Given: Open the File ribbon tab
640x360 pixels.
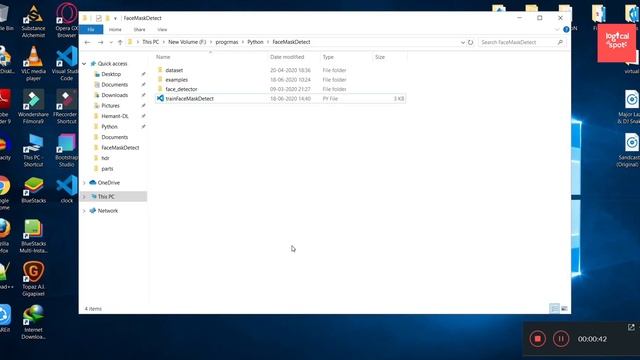Looking at the screenshot, I should tap(91, 29).
